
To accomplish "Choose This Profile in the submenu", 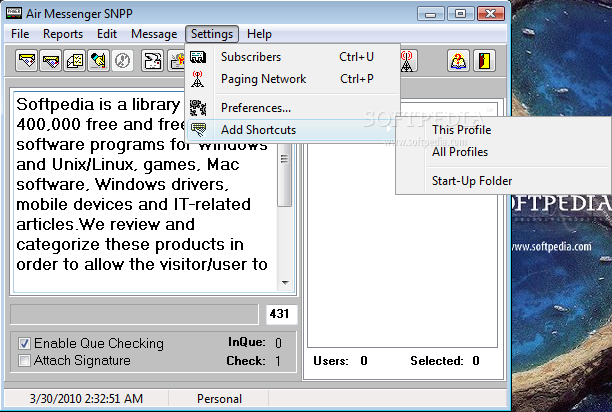I will 503,130.
